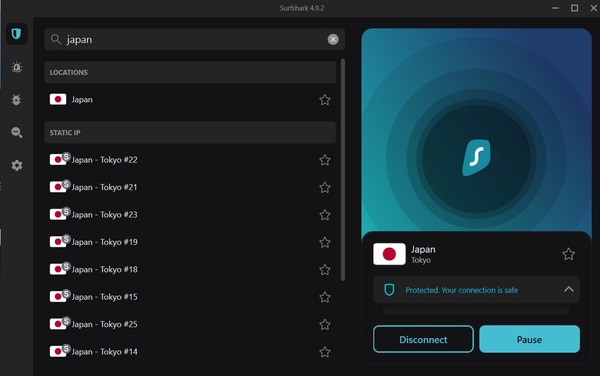Connect to Japan - Tokyo #19
600x376 pixels.
[x=190, y=242]
